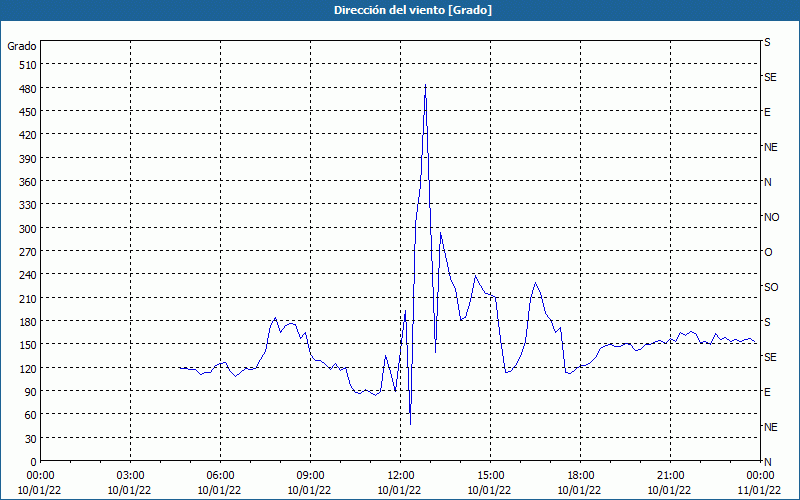800x500 pixels.
Task: Click the 'NO' compass label on right axis
Action: click(x=771, y=217)
